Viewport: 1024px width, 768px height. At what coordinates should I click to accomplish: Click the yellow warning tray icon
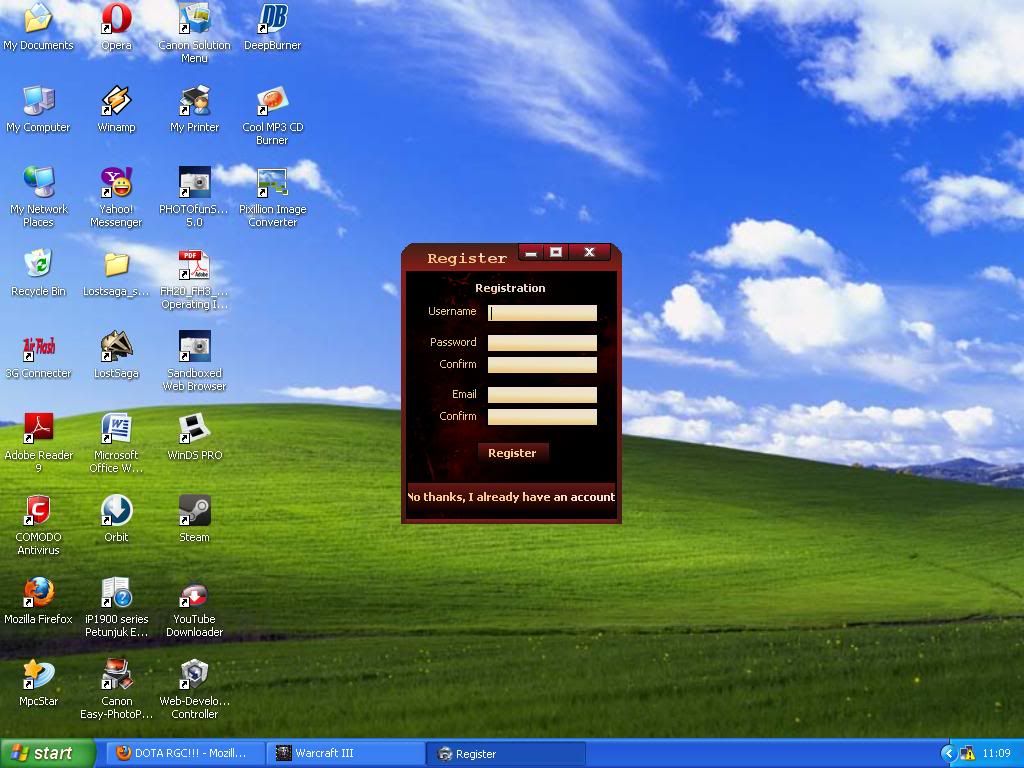coord(967,754)
